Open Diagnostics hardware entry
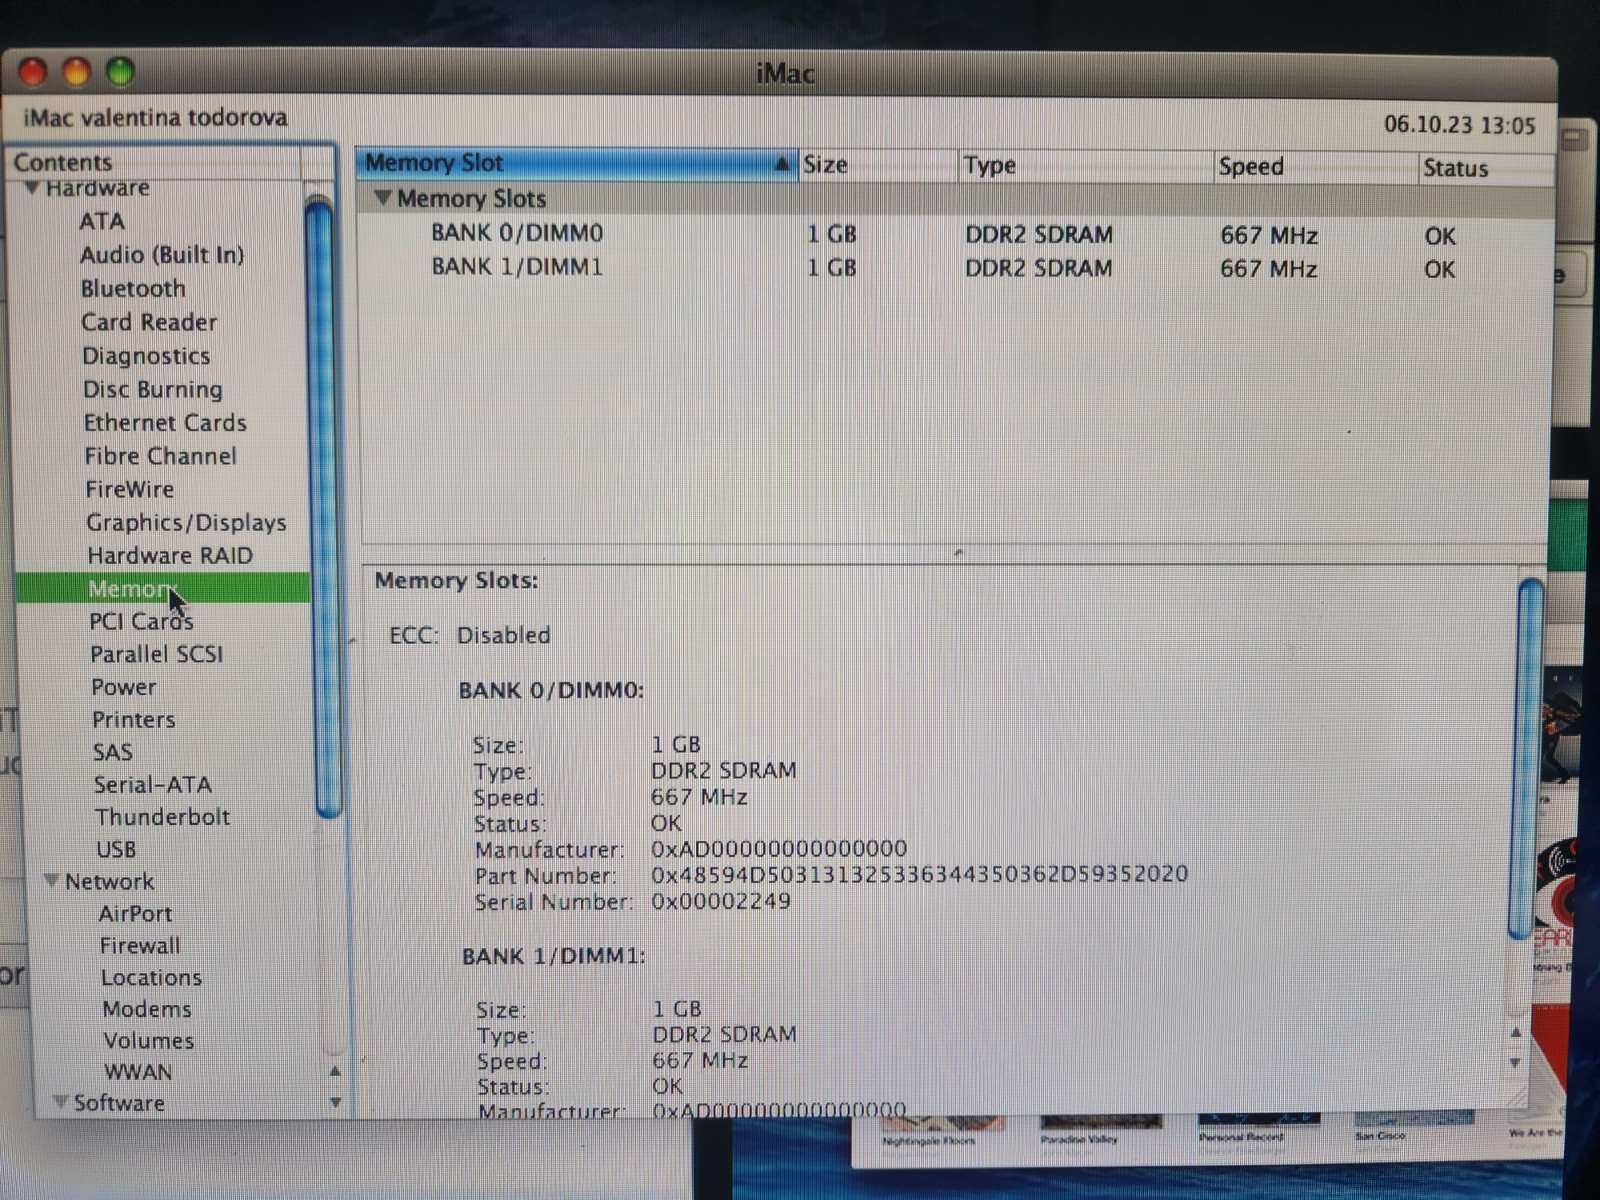The image size is (1600, 1200). [146, 356]
